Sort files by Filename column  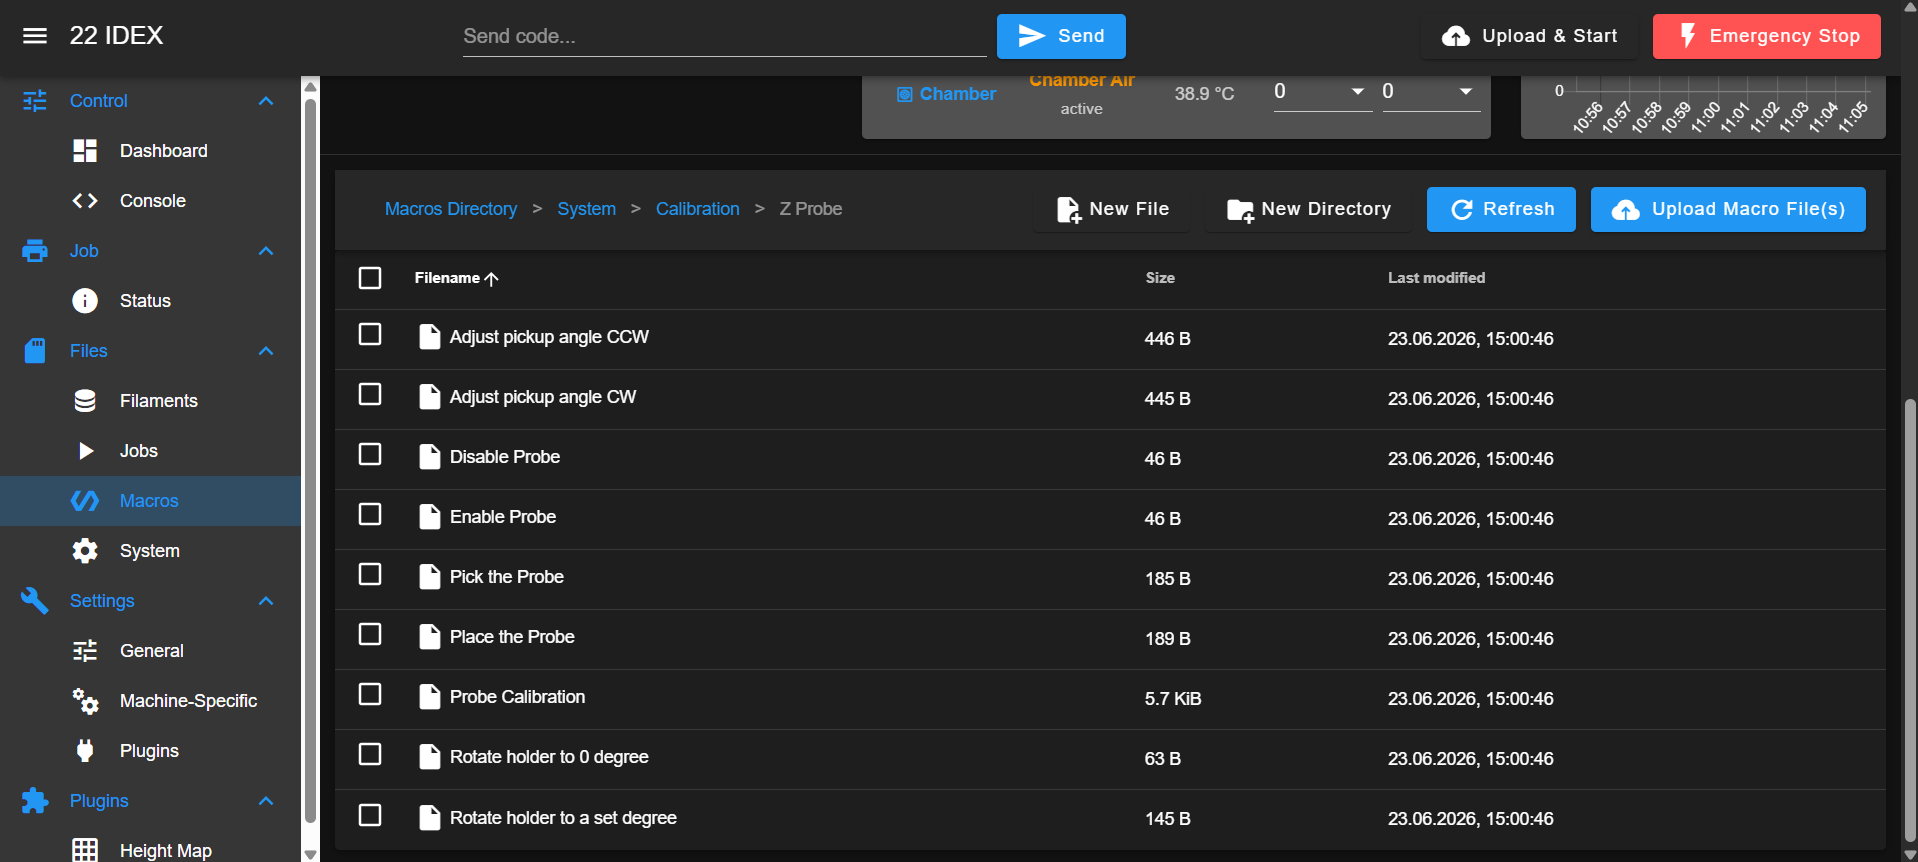[456, 278]
